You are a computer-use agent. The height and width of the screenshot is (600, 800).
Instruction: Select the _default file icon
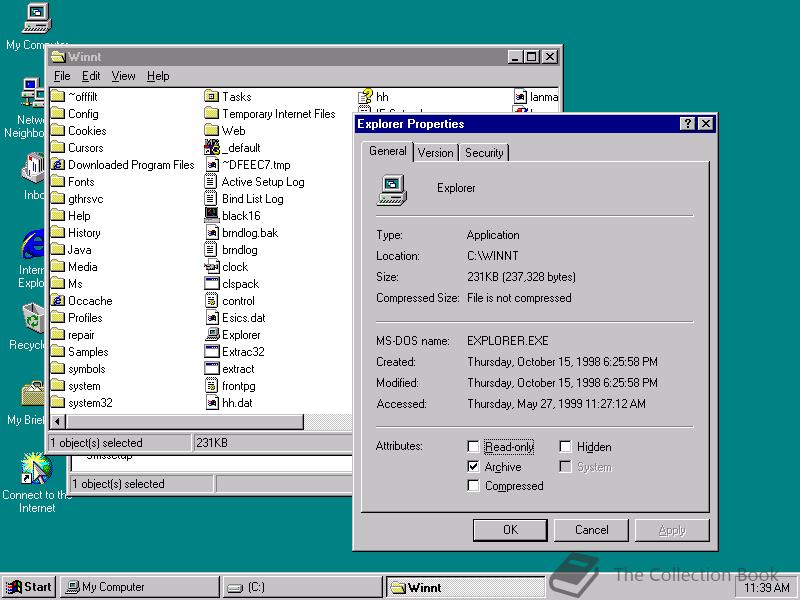click(212, 147)
